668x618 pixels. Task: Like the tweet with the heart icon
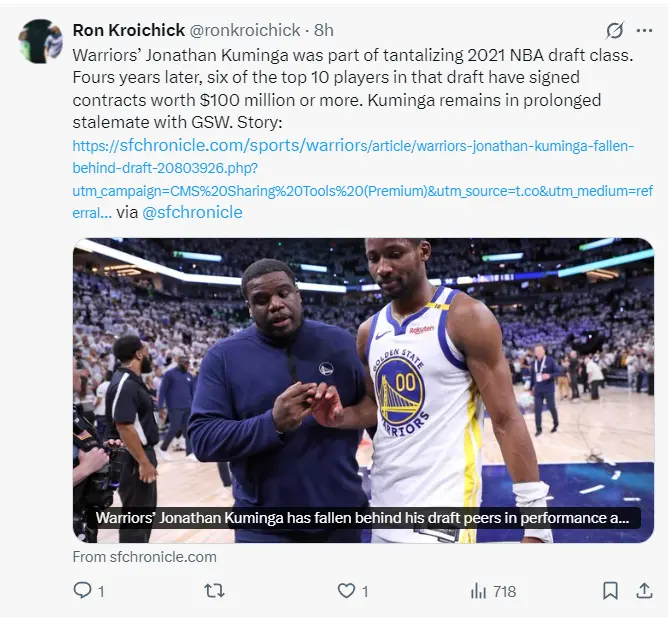pos(346,591)
